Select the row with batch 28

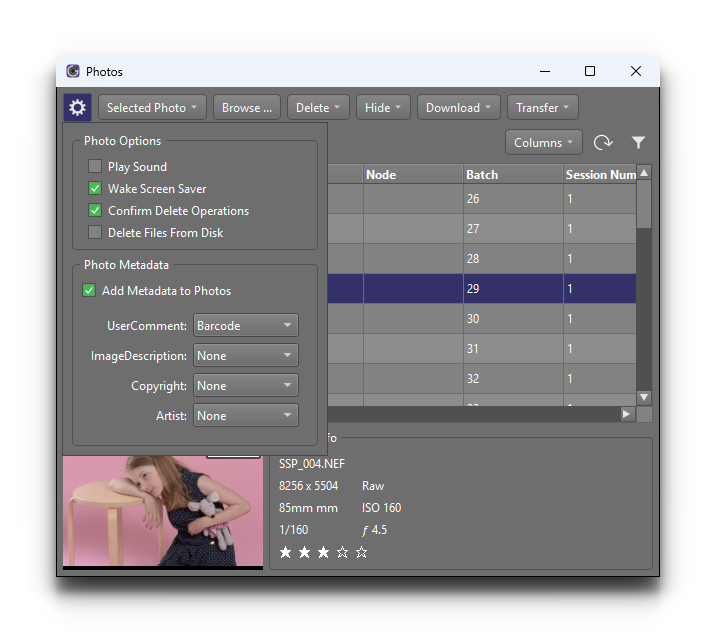pos(482,258)
